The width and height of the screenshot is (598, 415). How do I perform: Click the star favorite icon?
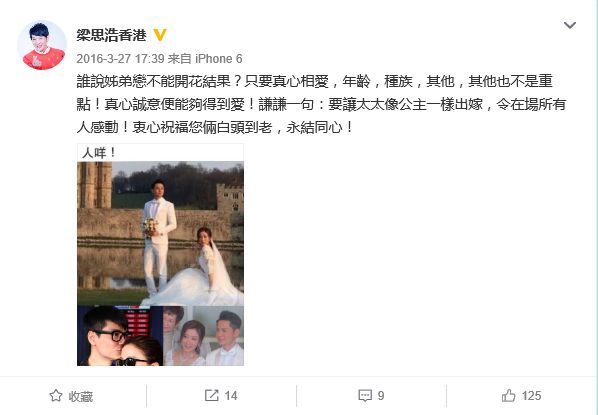(x=56, y=396)
